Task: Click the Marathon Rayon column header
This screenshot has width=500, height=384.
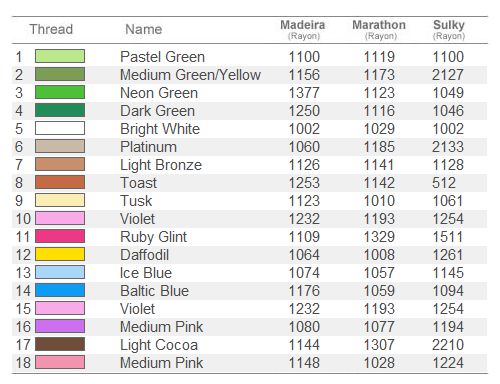Action: coord(379,30)
